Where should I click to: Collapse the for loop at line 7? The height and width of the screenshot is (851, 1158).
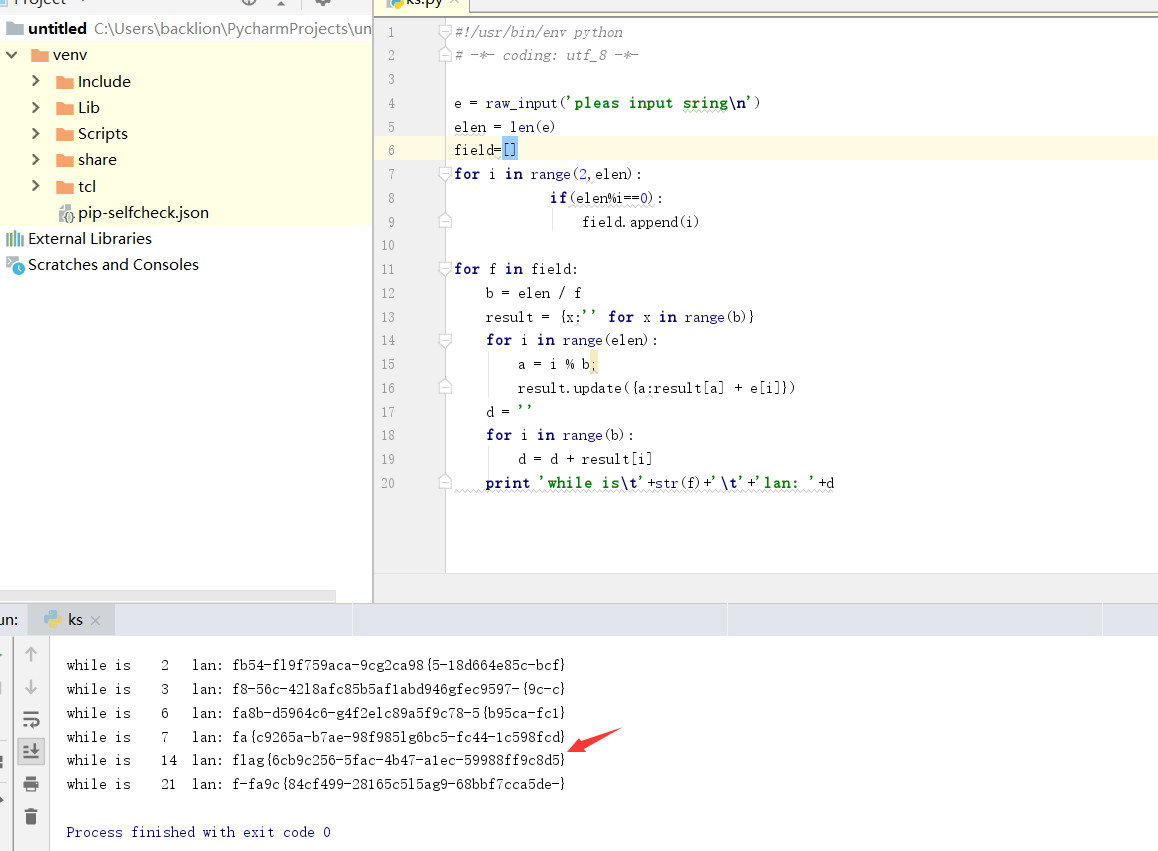point(445,174)
